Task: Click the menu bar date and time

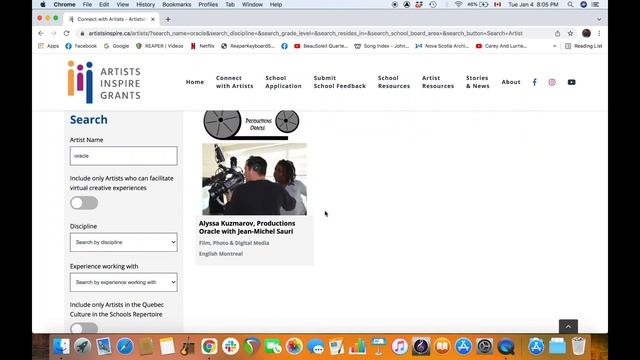Action: tap(533, 4)
